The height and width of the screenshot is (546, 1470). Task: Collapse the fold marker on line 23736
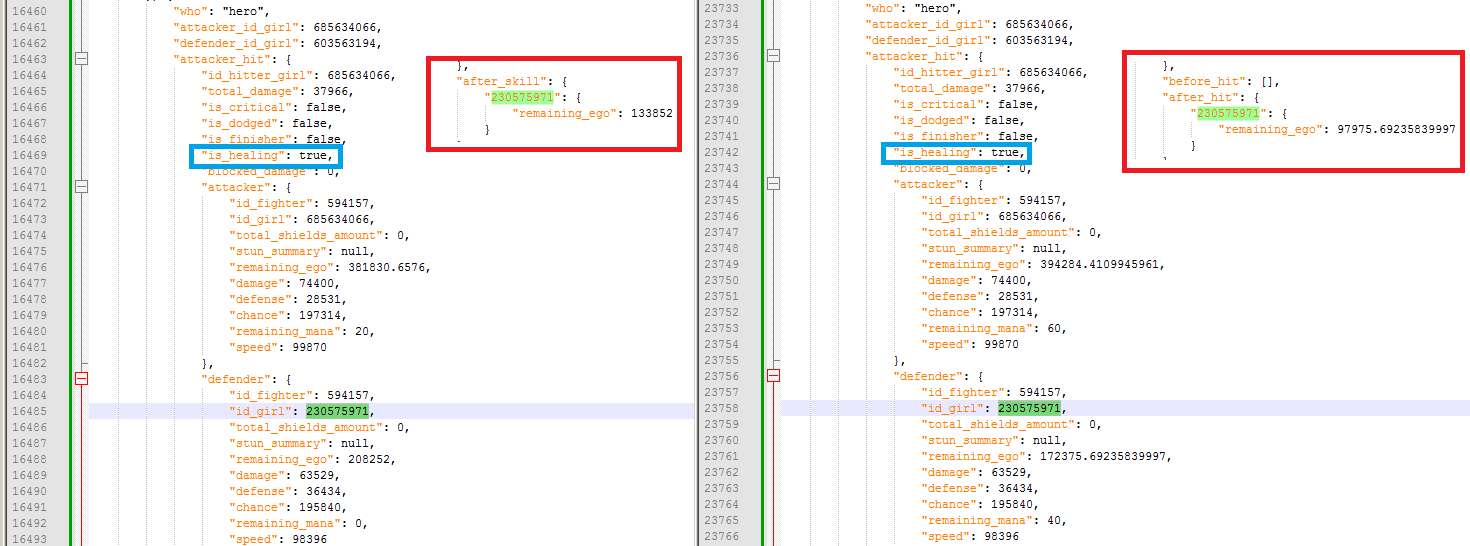coord(774,56)
